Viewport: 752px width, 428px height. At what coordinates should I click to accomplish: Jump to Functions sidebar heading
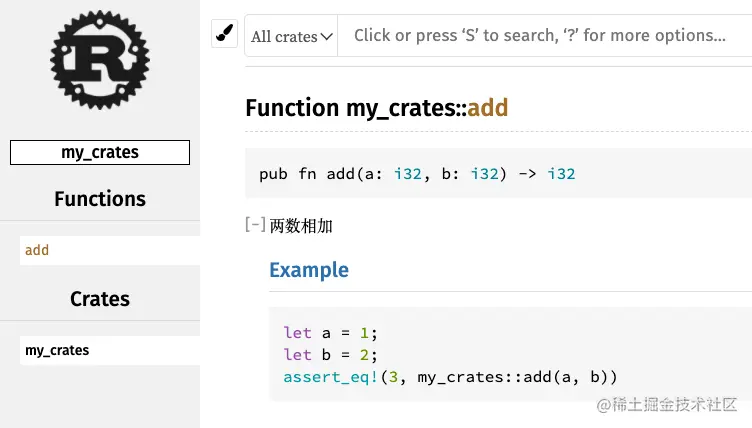100,199
